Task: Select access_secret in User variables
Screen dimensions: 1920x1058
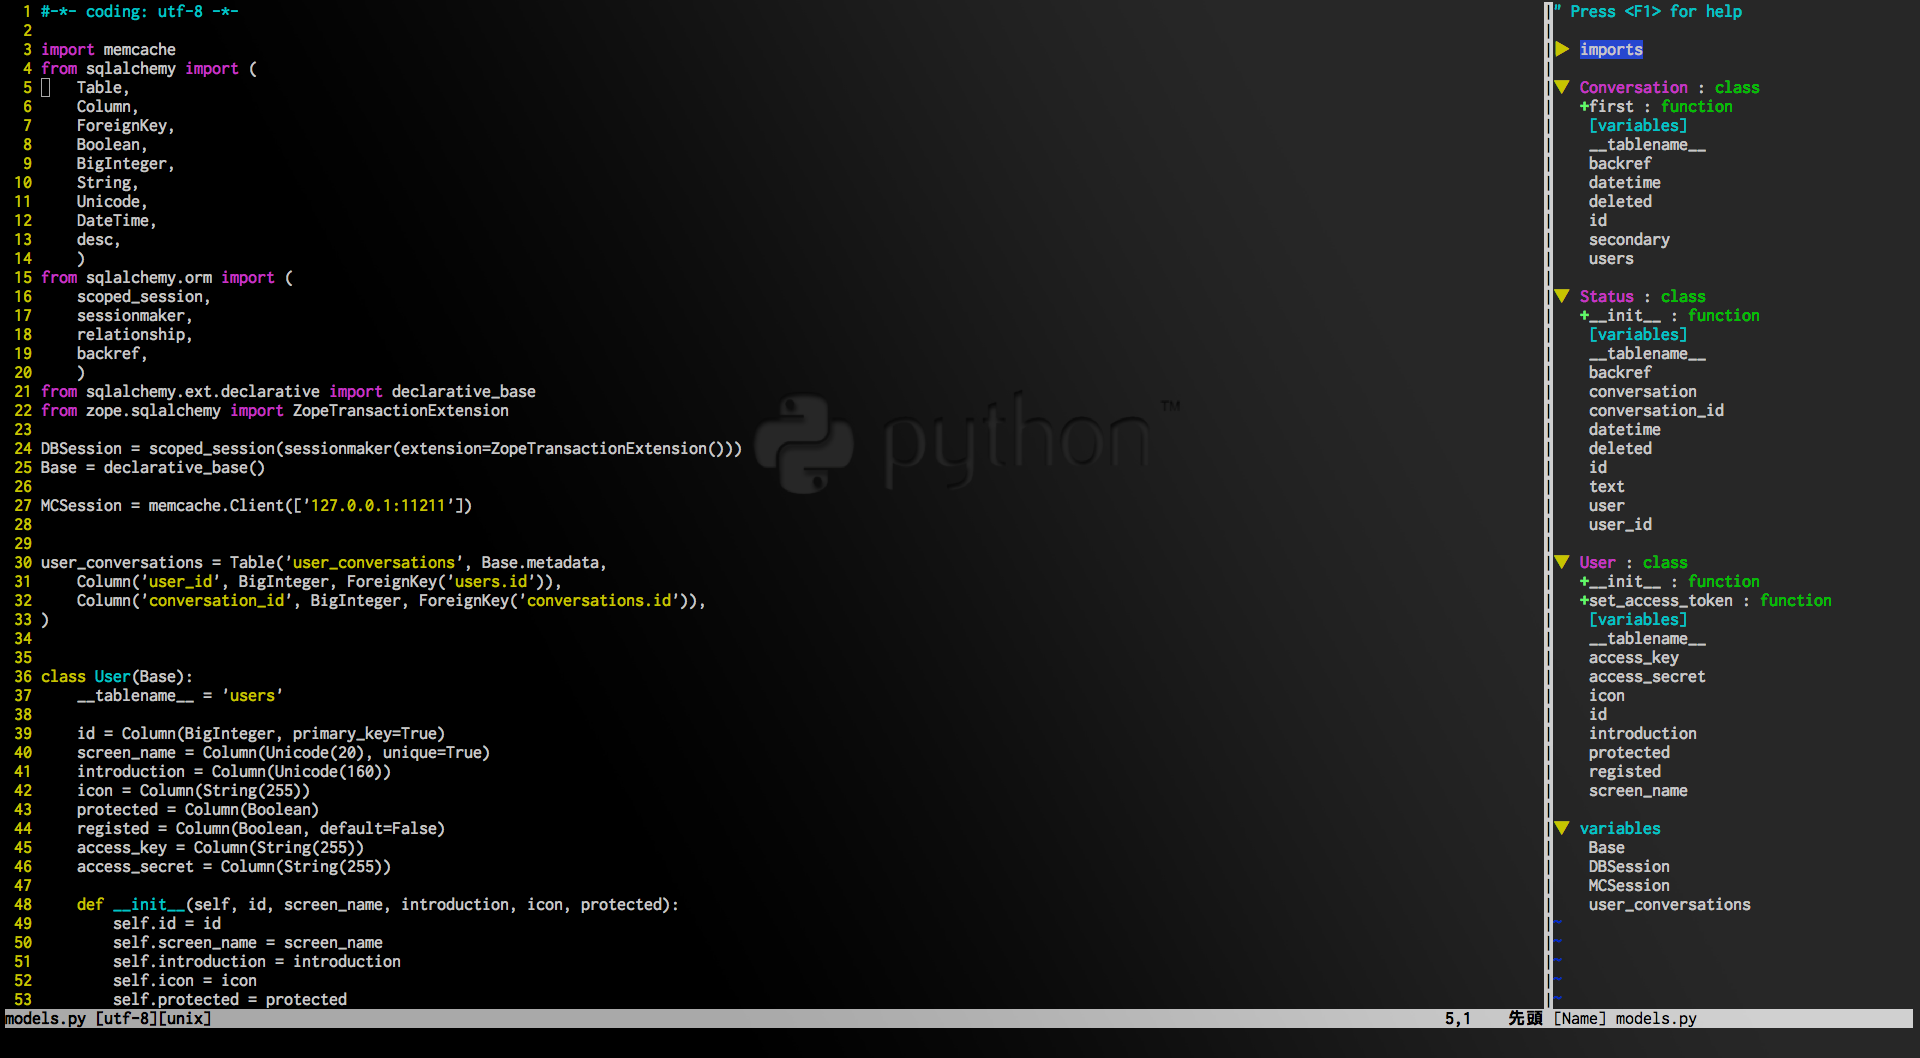Action: click(1647, 676)
